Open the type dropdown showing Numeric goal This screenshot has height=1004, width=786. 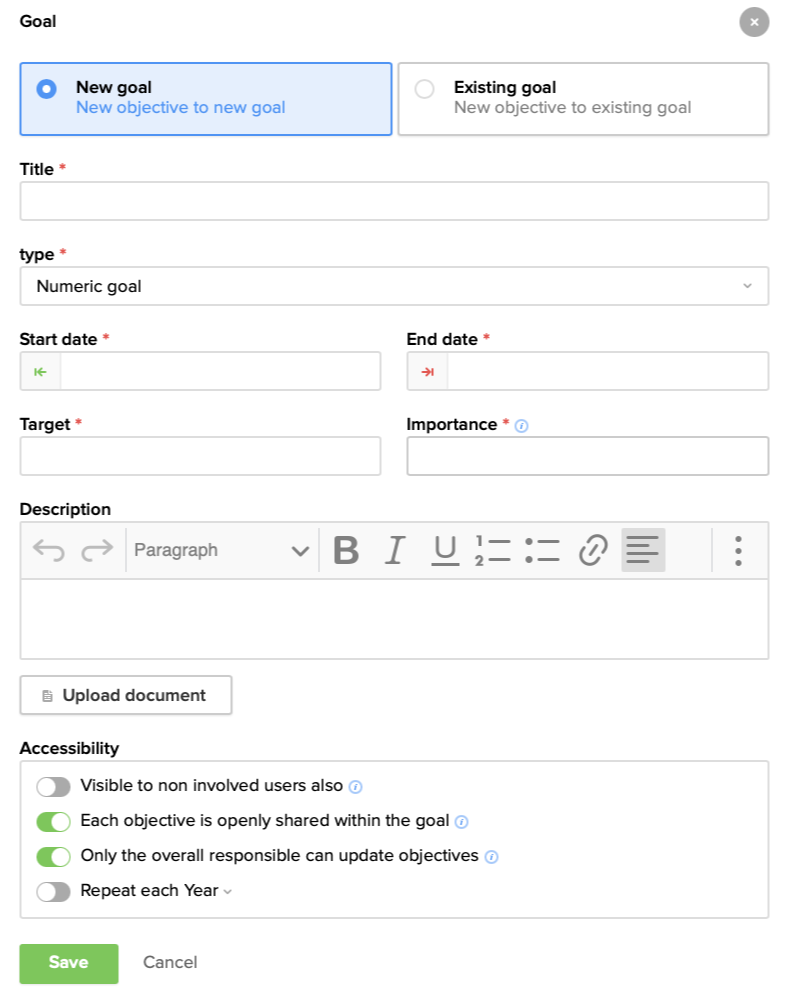tap(394, 286)
